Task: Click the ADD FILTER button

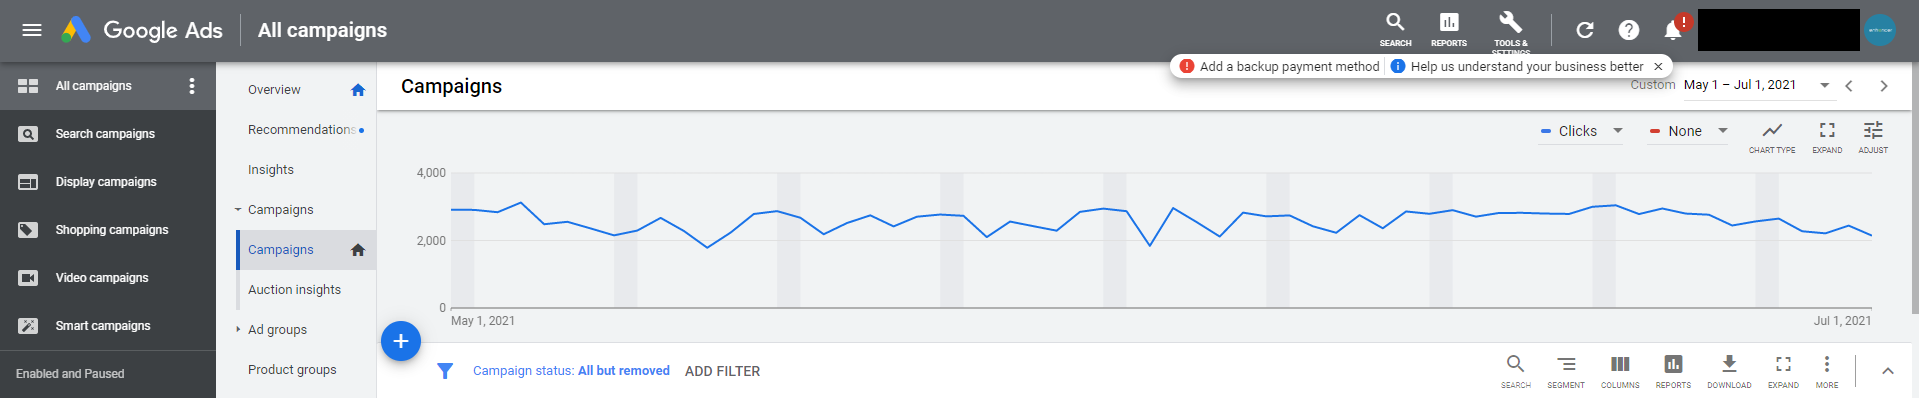Action: click(x=722, y=371)
